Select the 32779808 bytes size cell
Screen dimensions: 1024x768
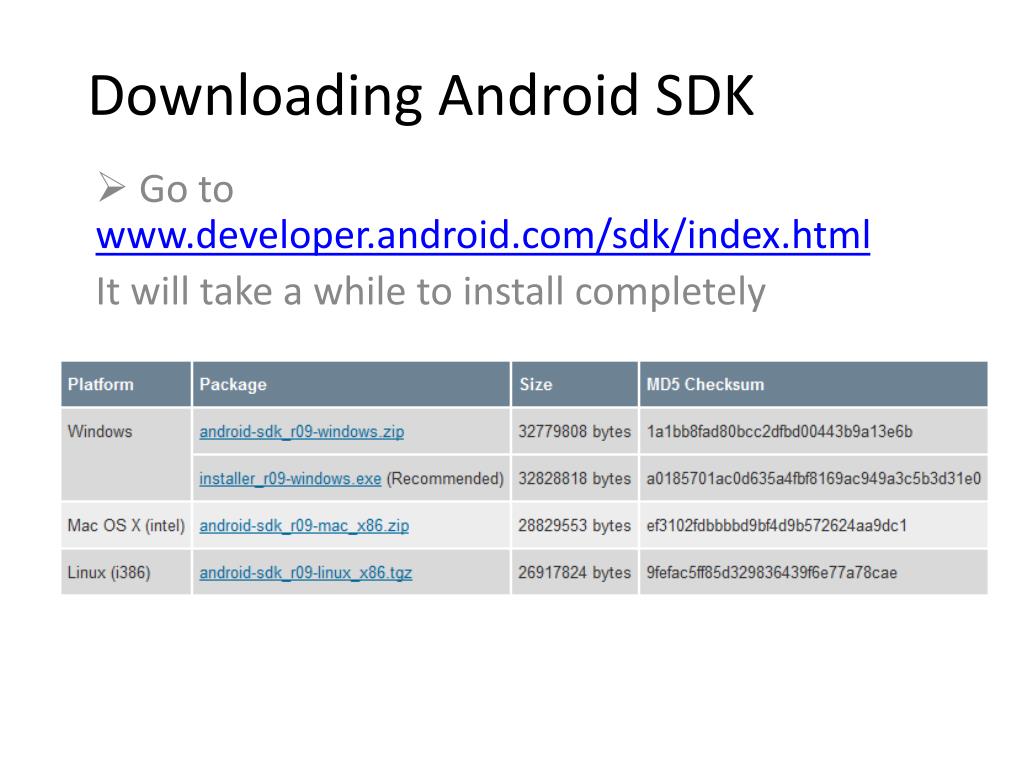click(575, 431)
